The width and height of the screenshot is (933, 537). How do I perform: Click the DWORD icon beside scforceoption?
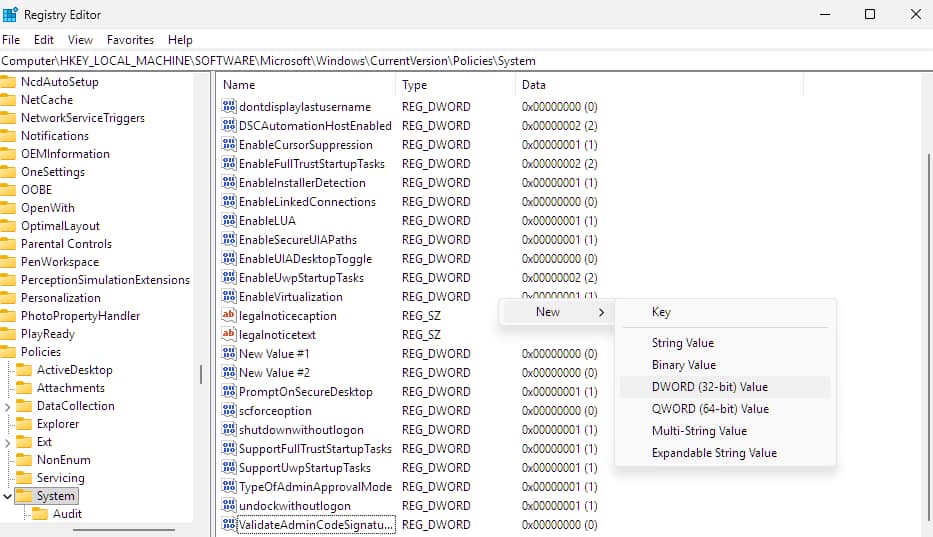[x=229, y=411]
